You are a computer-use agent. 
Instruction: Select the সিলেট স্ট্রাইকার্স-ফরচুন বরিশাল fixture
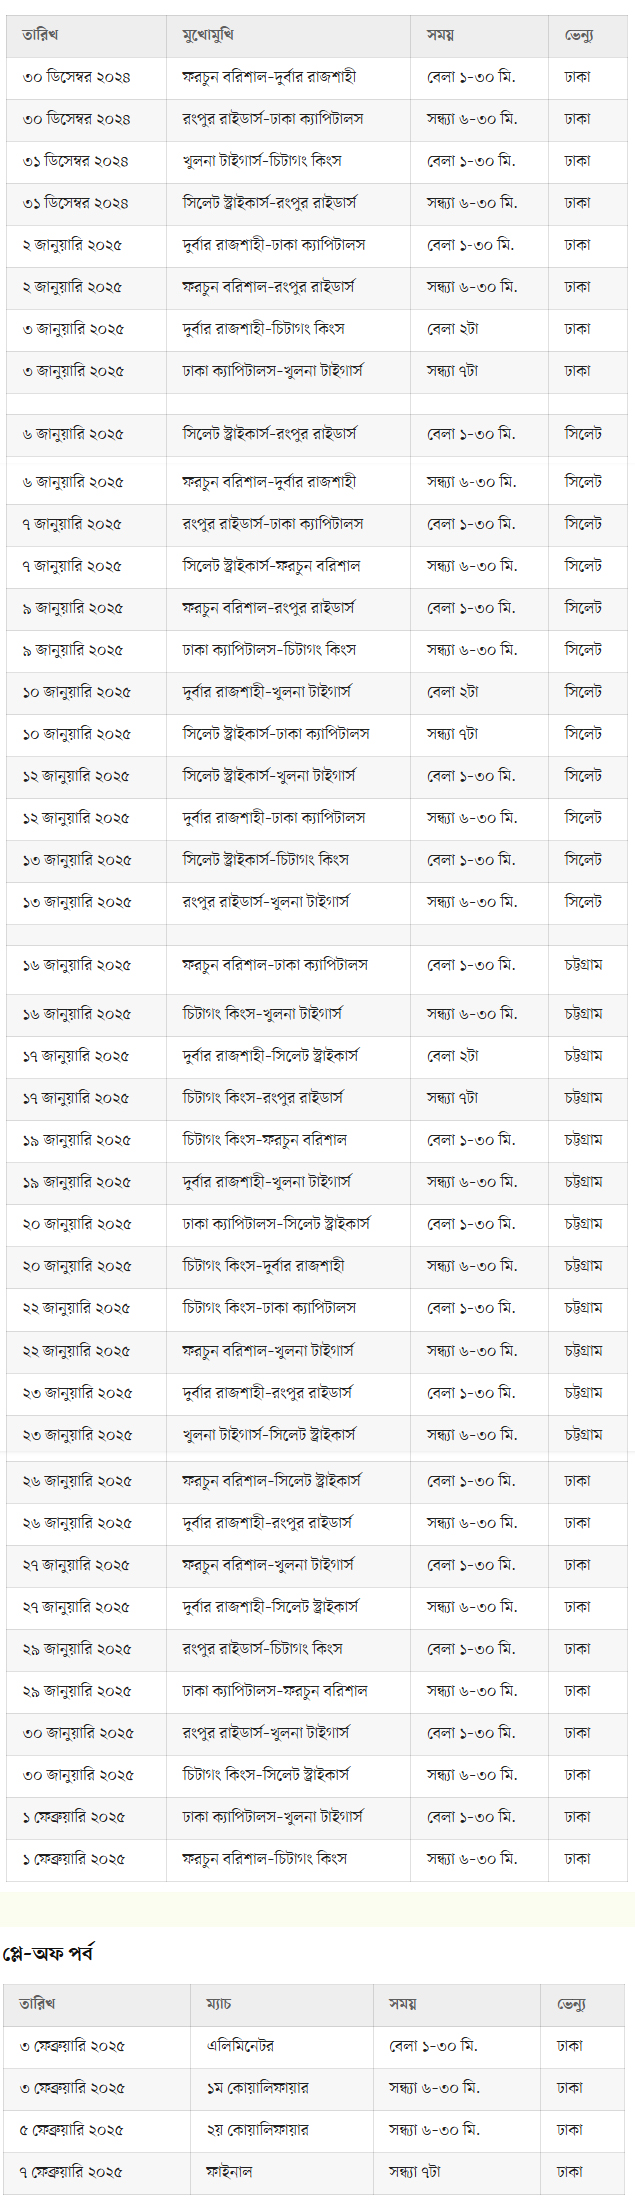(x=271, y=566)
